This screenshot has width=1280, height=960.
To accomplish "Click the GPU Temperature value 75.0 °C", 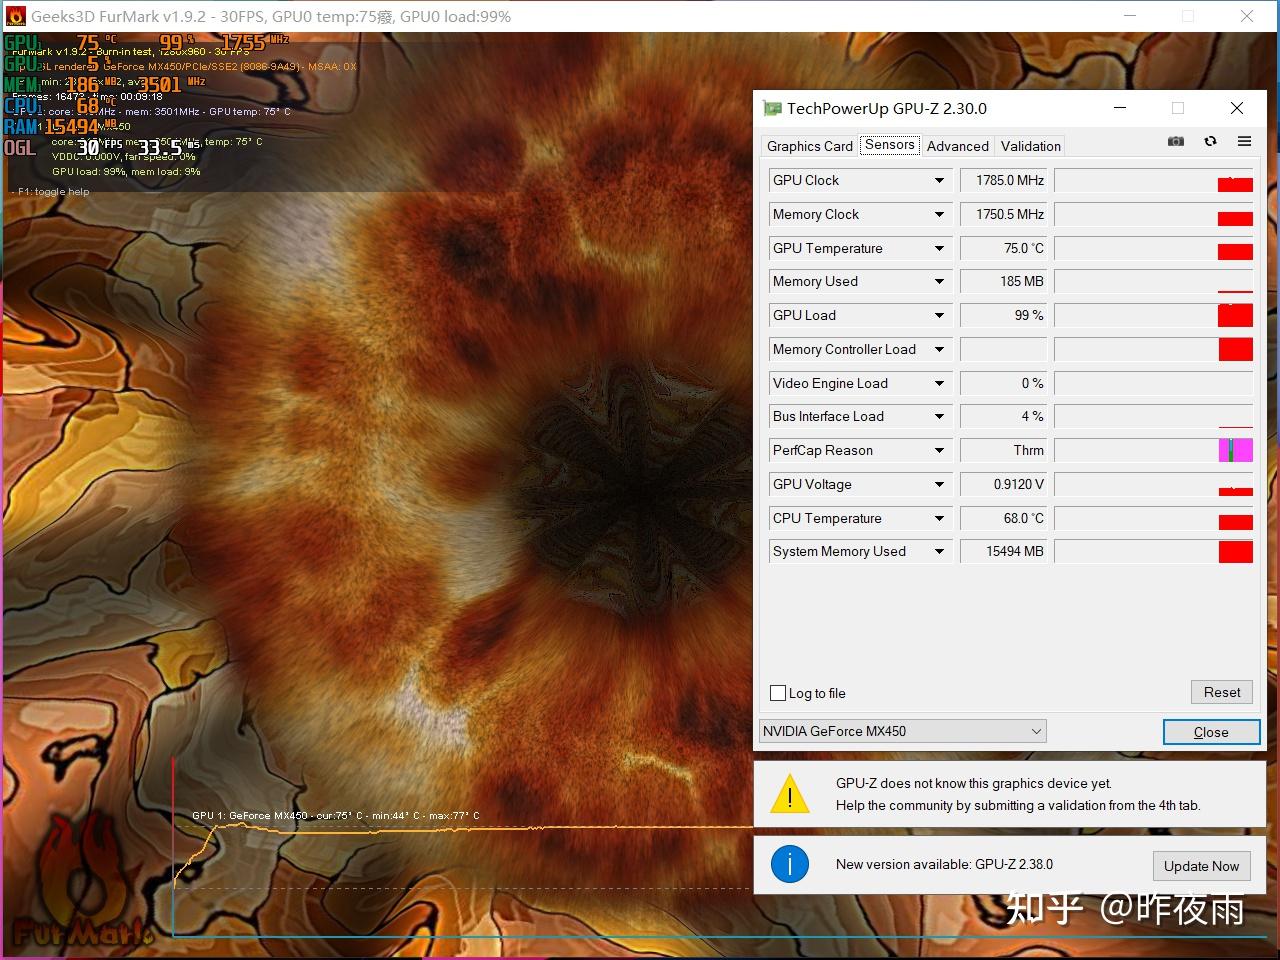I will pyautogui.click(x=1004, y=248).
